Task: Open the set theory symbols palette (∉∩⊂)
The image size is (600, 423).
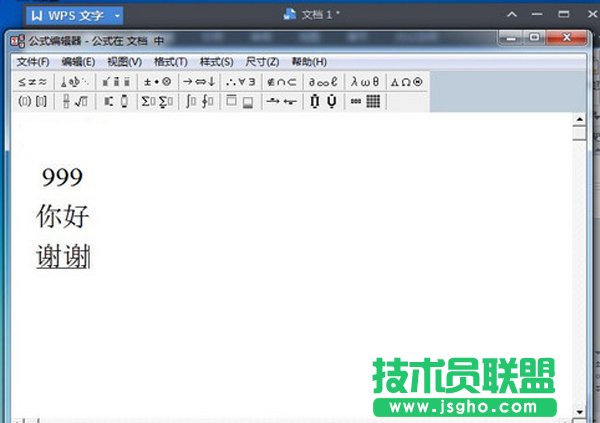Action: (283, 82)
